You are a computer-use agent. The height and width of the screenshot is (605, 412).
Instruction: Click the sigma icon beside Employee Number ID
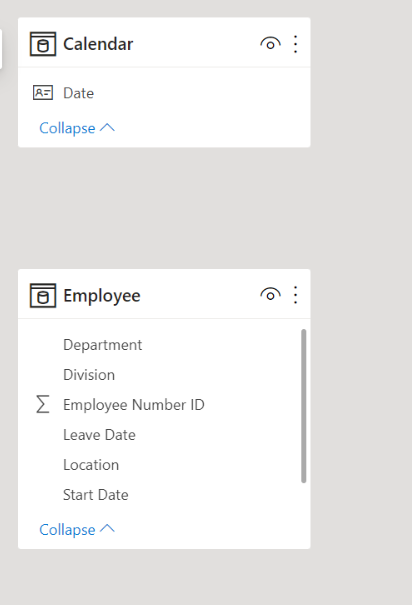pyautogui.click(x=43, y=404)
